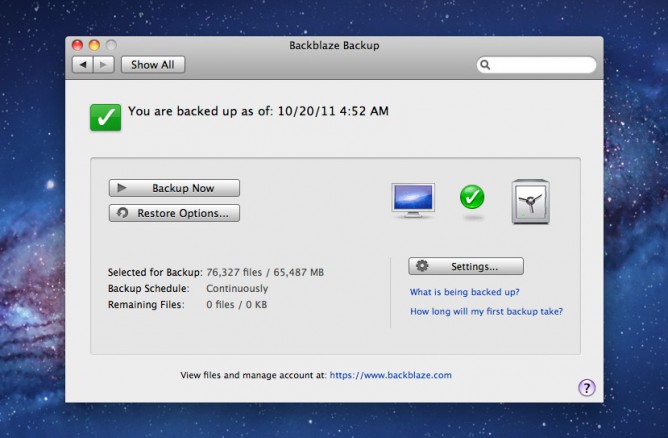Start a backup with Backup Now
The height and width of the screenshot is (438, 668).
[175, 188]
